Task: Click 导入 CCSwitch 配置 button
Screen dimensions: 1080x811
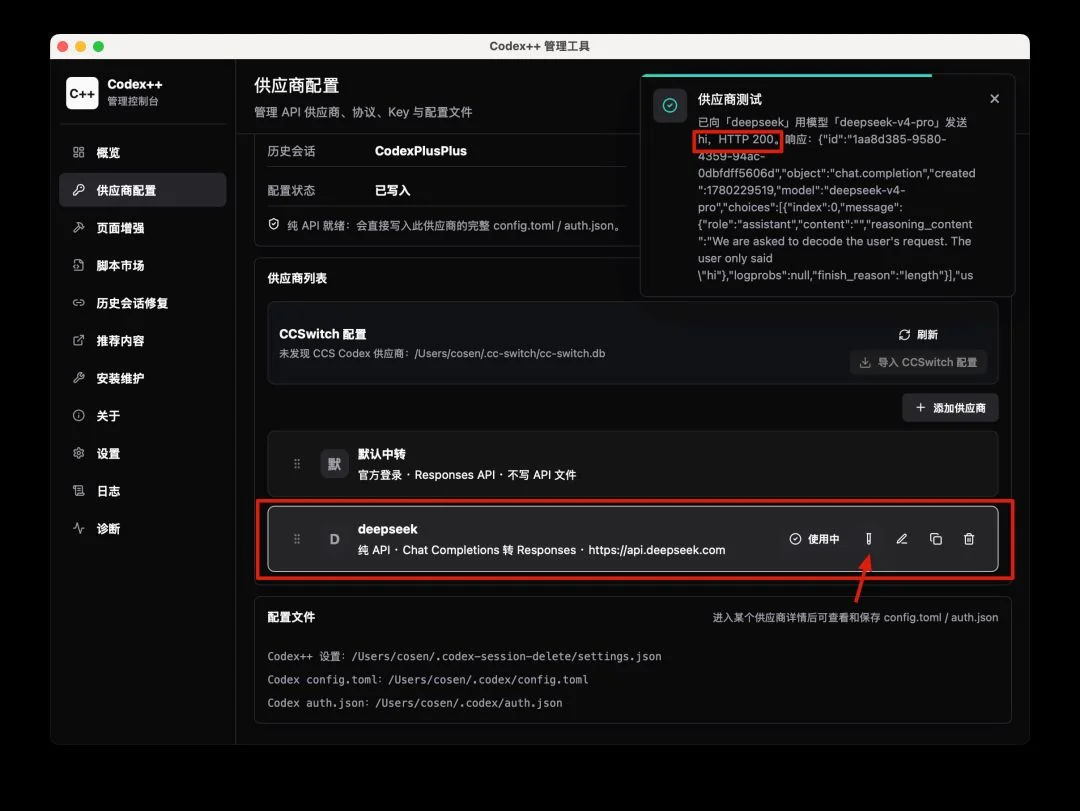Action: [x=919, y=362]
